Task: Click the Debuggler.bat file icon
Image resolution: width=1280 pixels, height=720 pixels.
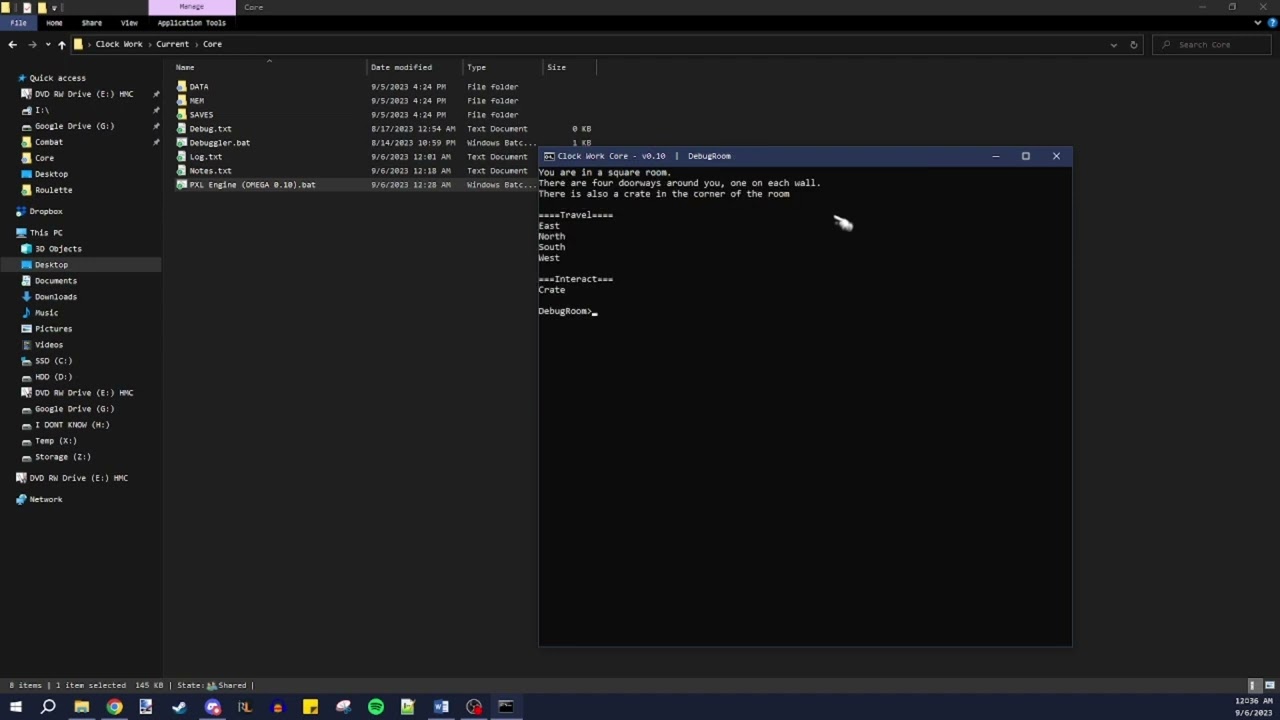Action: (181, 143)
